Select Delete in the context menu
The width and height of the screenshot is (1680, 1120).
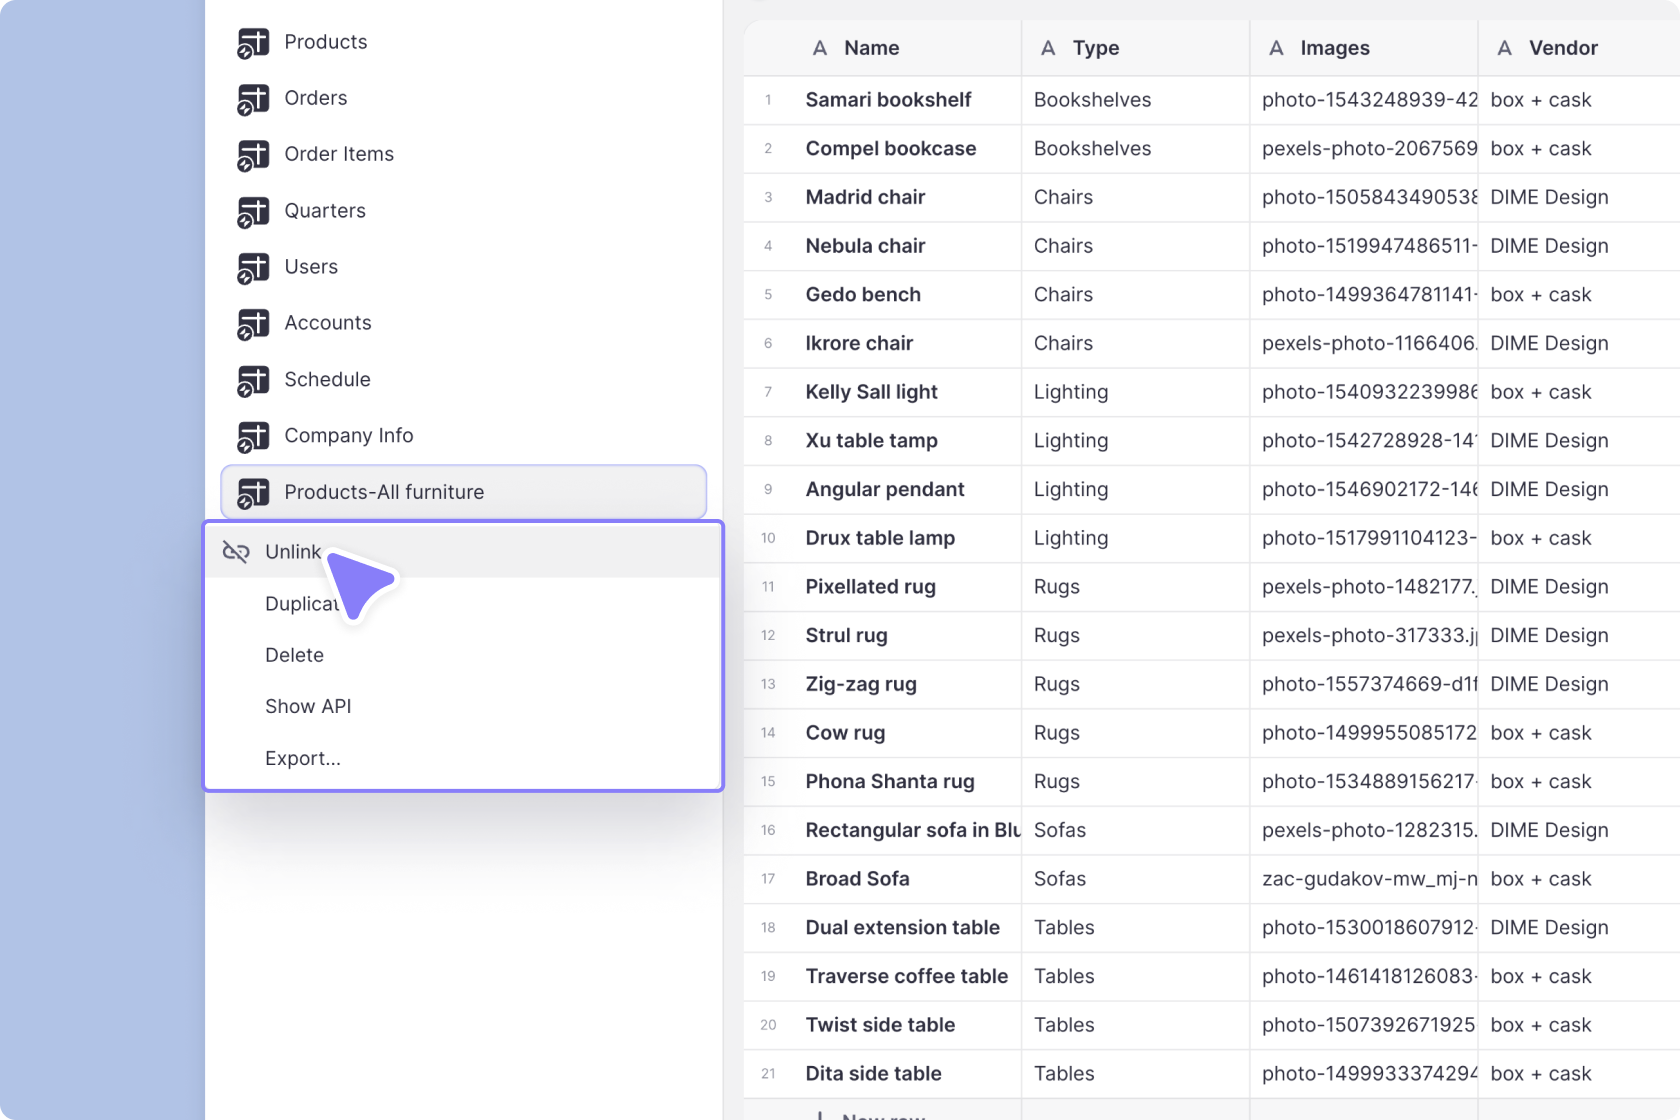(294, 655)
